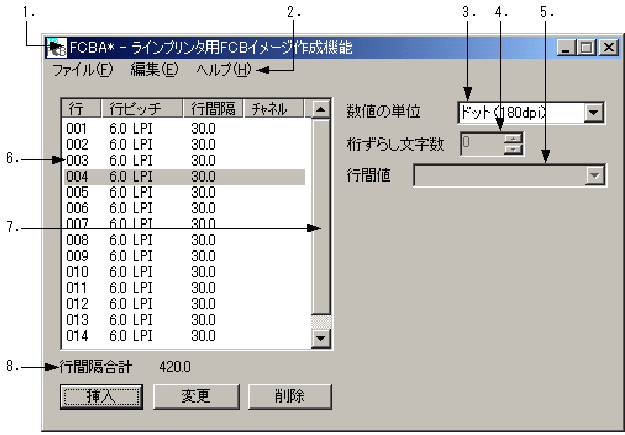Decrease 桁ずらし文字数 with down spinner arrow
Screen dimensions: 625x435
pyautogui.click(x=514, y=150)
